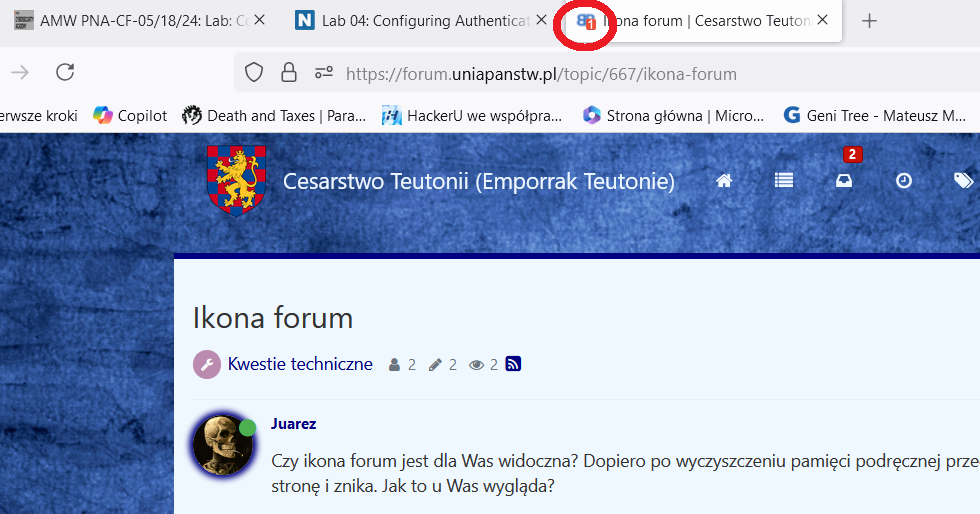This screenshot has height=514, width=980.
Task: Click the Kwestie techniczne wrench icon
Action: (x=207, y=365)
